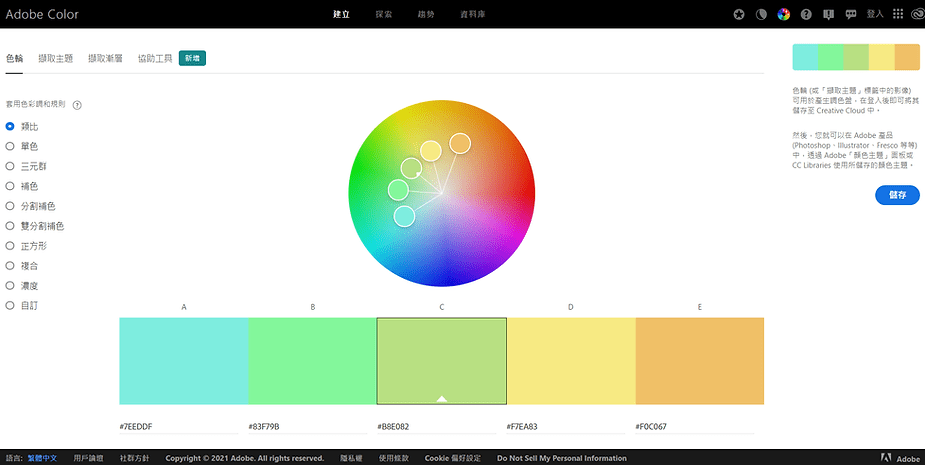Open the 探索 top menu
This screenshot has width=925, height=465.
pyautogui.click(x=383, y=14)
